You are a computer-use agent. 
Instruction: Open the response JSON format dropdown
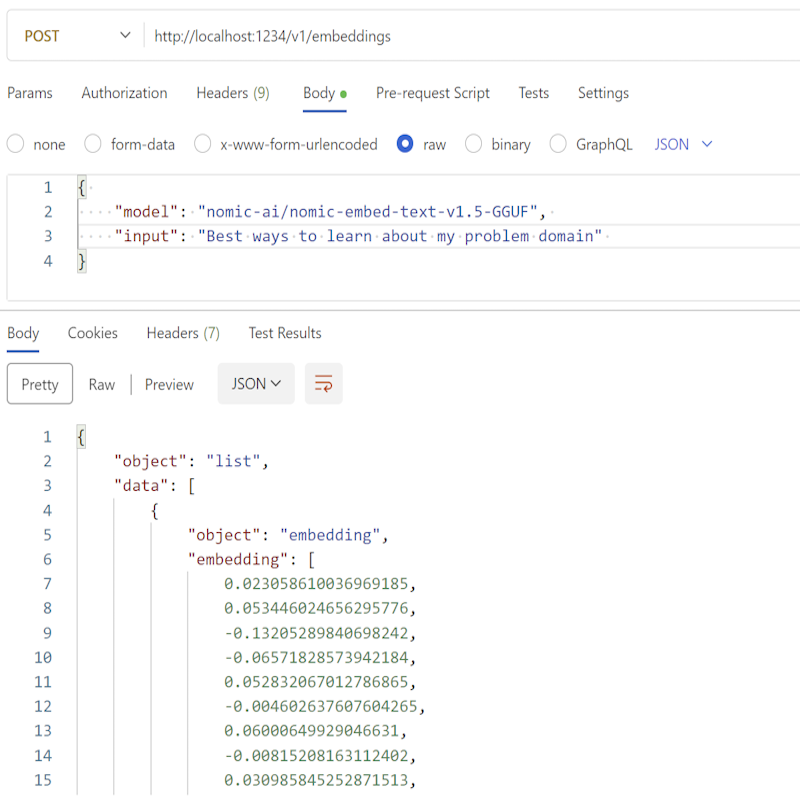pos(256,384)
